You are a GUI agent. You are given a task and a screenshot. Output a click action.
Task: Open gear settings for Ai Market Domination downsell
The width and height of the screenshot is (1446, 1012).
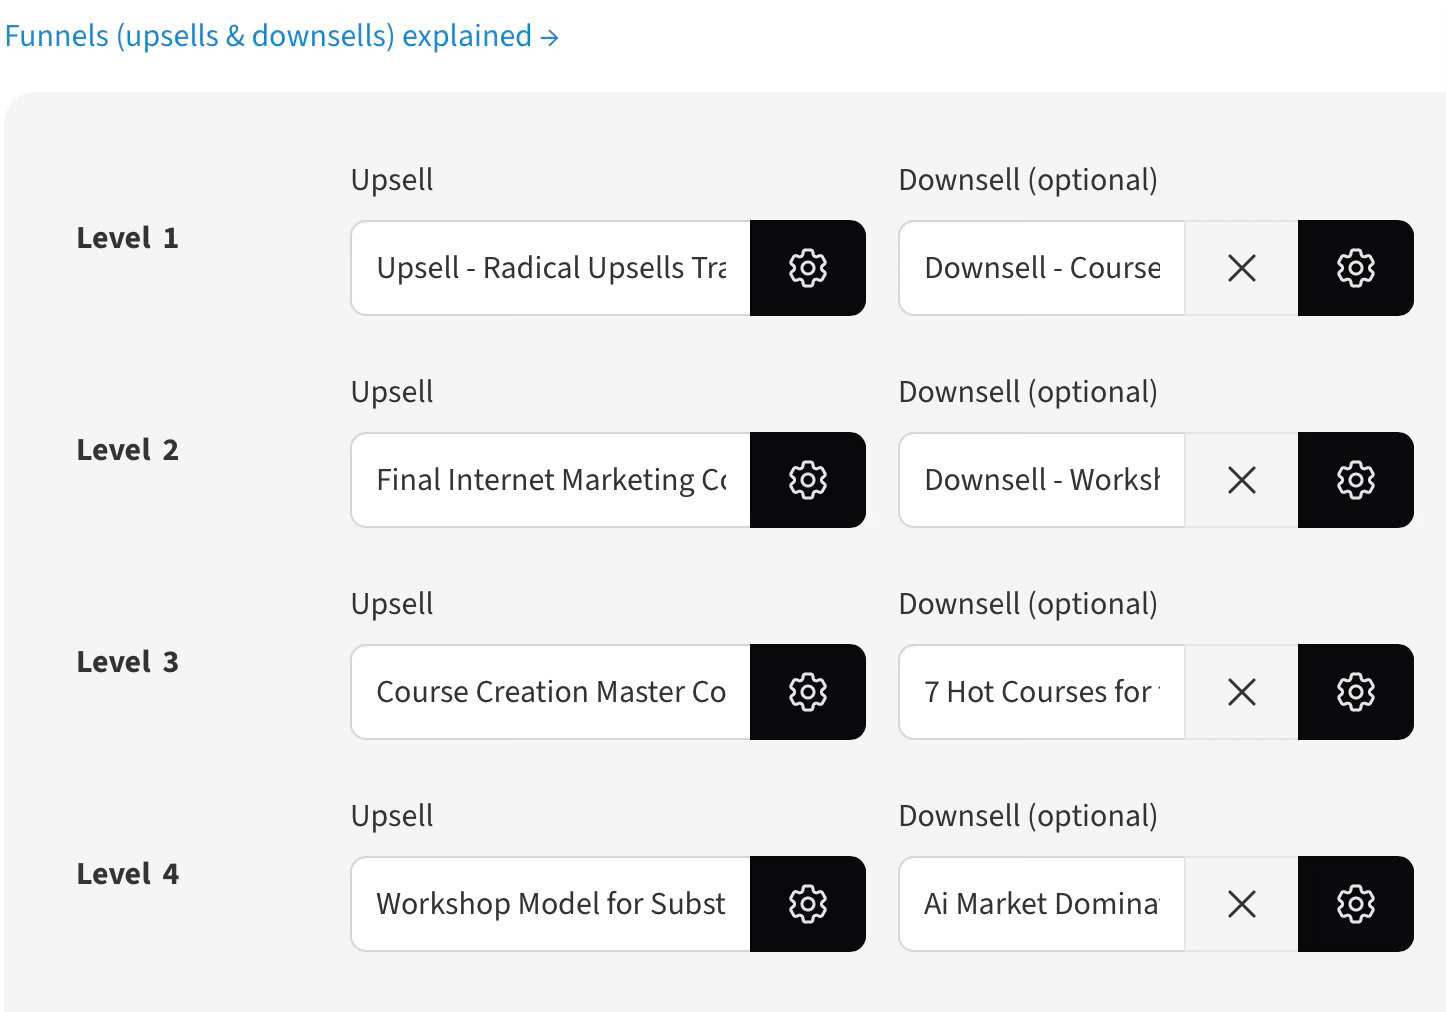[x=1355, y=904]
